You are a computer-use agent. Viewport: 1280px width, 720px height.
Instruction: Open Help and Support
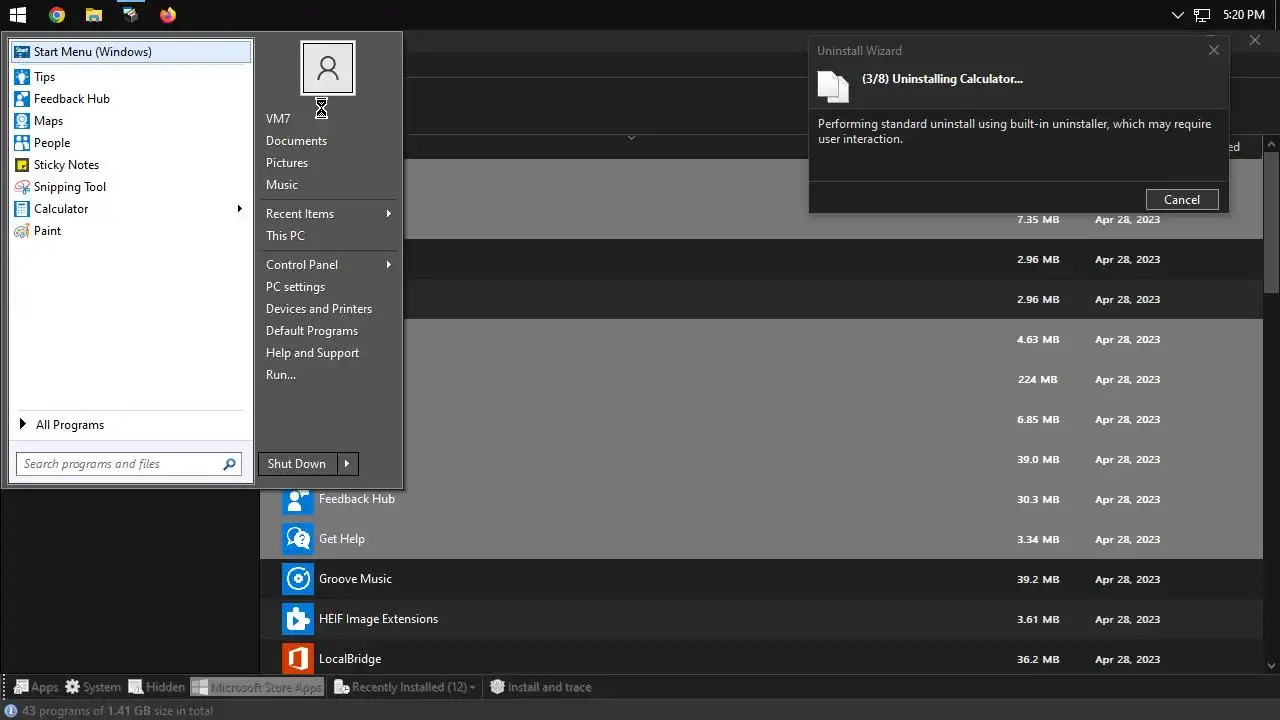tap(312, 353)
